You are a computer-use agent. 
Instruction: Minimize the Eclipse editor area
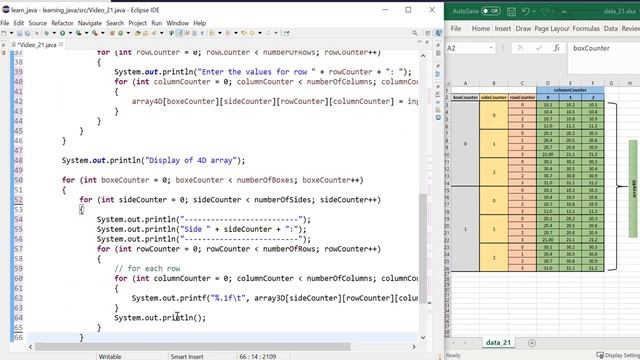pos(419,42)
